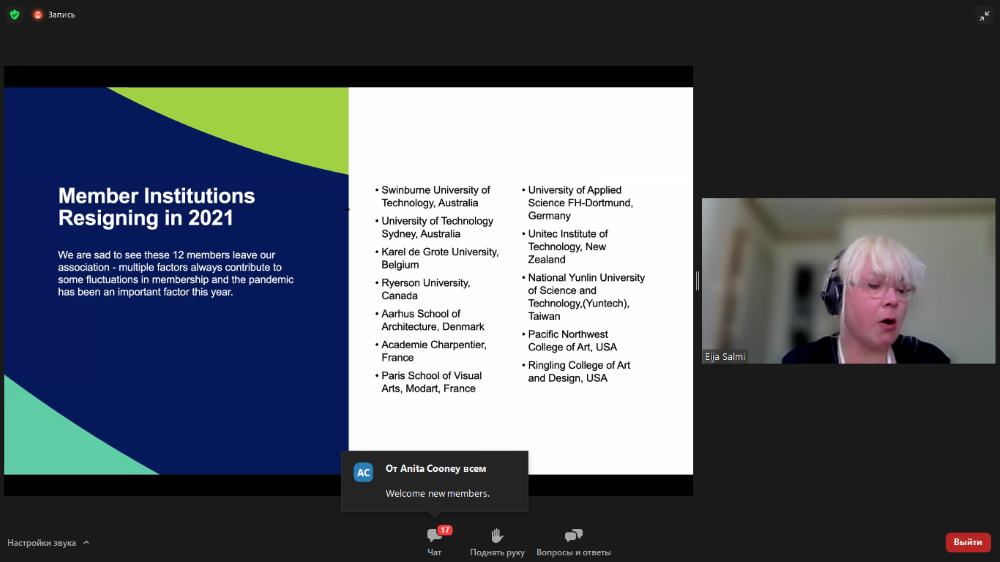Image resolution: width=1000 pixels, height=562 pixels.
Task: Click Paris School of Visual Arts entry
Action: point(431,382)
